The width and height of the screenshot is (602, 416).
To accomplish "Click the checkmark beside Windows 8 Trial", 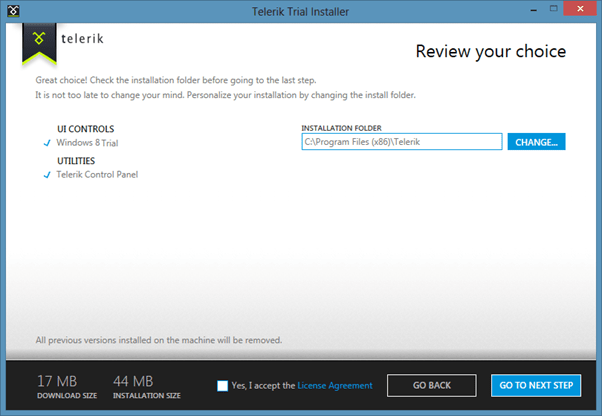I will [47, 142].
